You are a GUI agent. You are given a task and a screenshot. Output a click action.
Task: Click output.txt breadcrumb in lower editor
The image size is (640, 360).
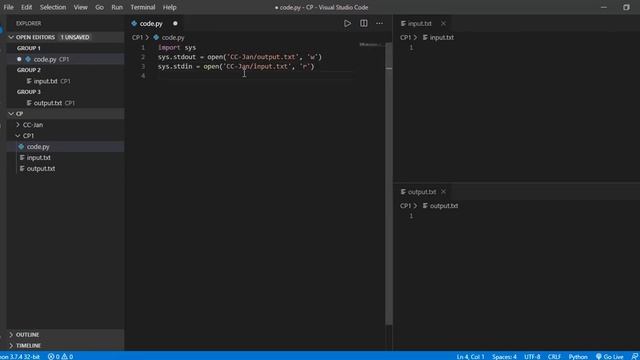(444, 206)
